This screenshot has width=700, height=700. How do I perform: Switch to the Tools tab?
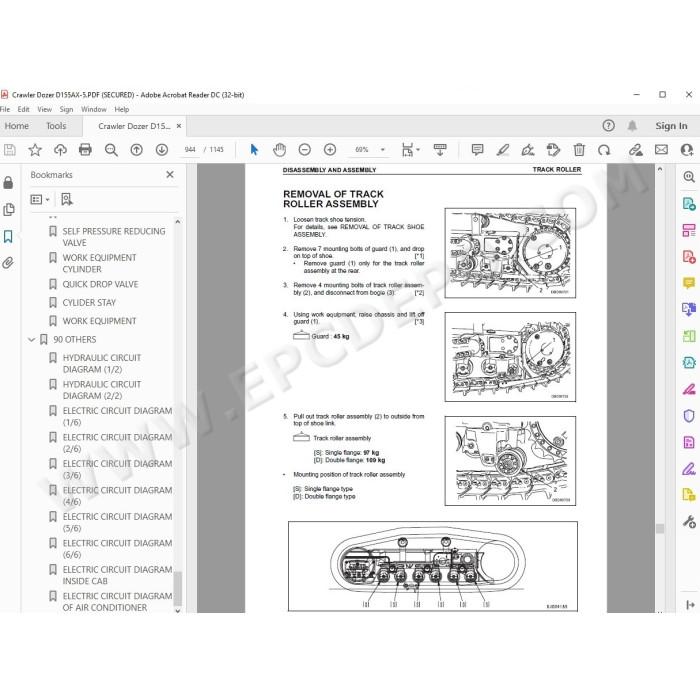[x=56, y=126]
